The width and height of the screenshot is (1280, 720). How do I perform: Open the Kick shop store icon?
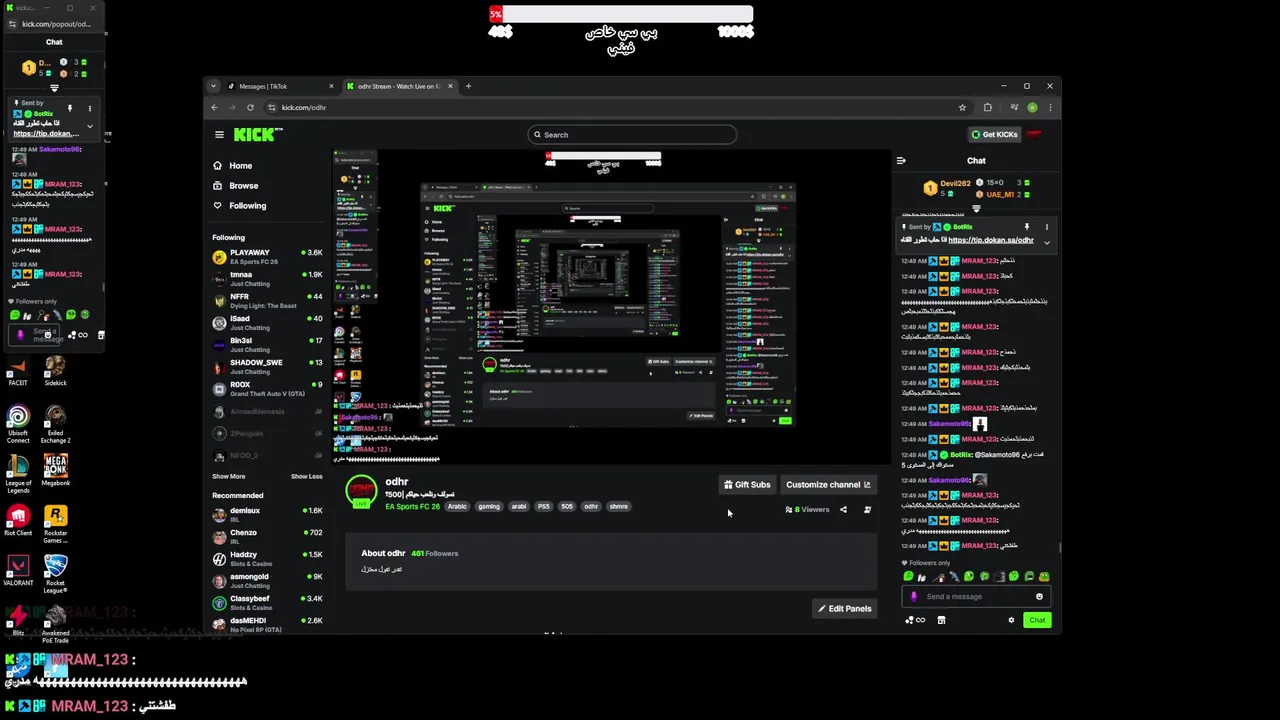pos(941,620)
